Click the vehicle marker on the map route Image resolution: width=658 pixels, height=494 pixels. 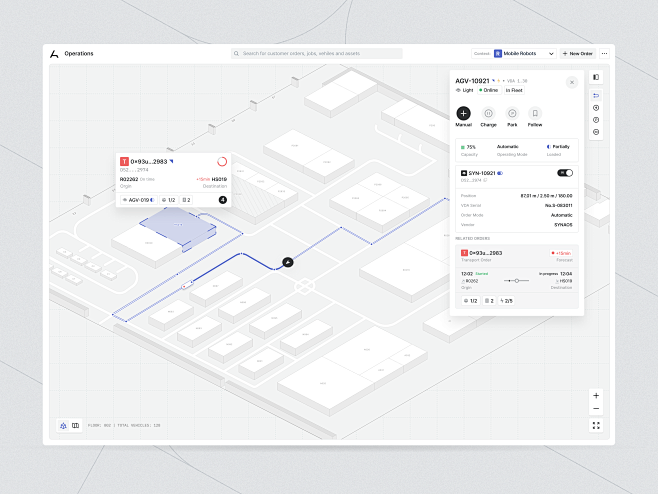tap(287, 262)
